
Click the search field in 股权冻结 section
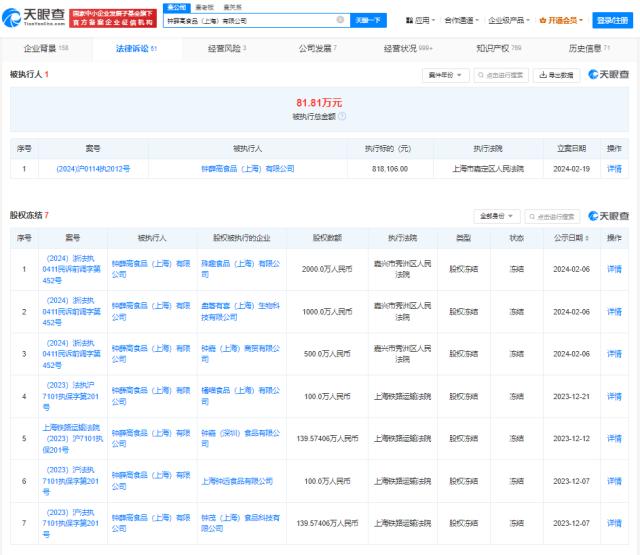tap(552, 216)
